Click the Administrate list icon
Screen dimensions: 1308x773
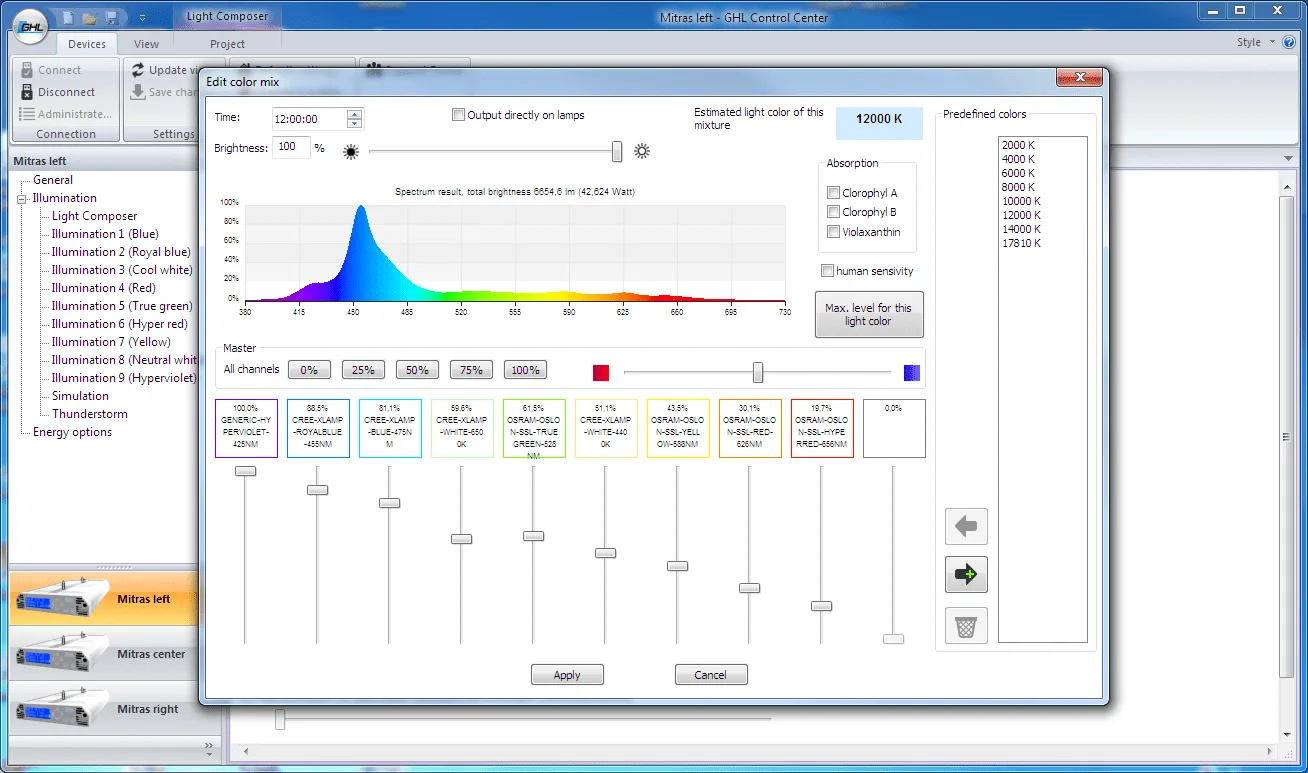pyautogui.click(x=27, y=114)
